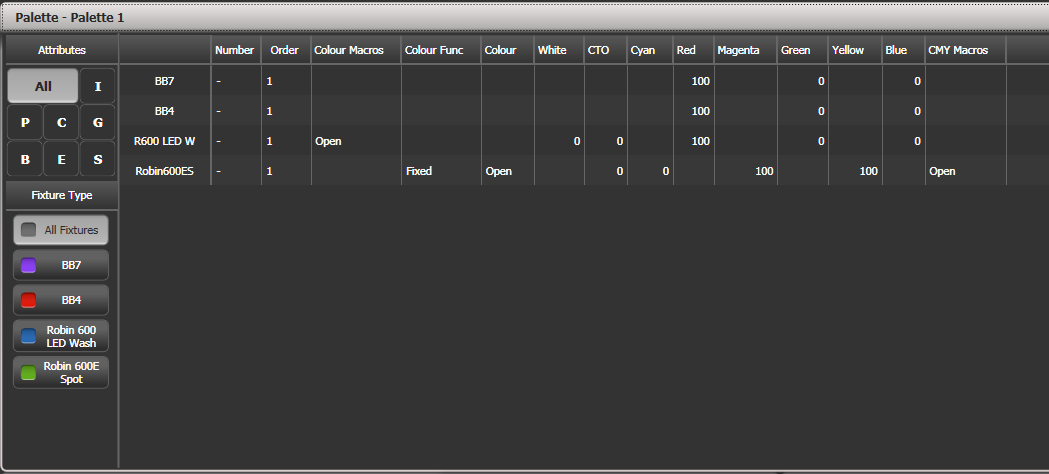Viewport: 1049px width, 474px height.
Task: Click the CMY Macros column header
Action: tap(965, 50)
